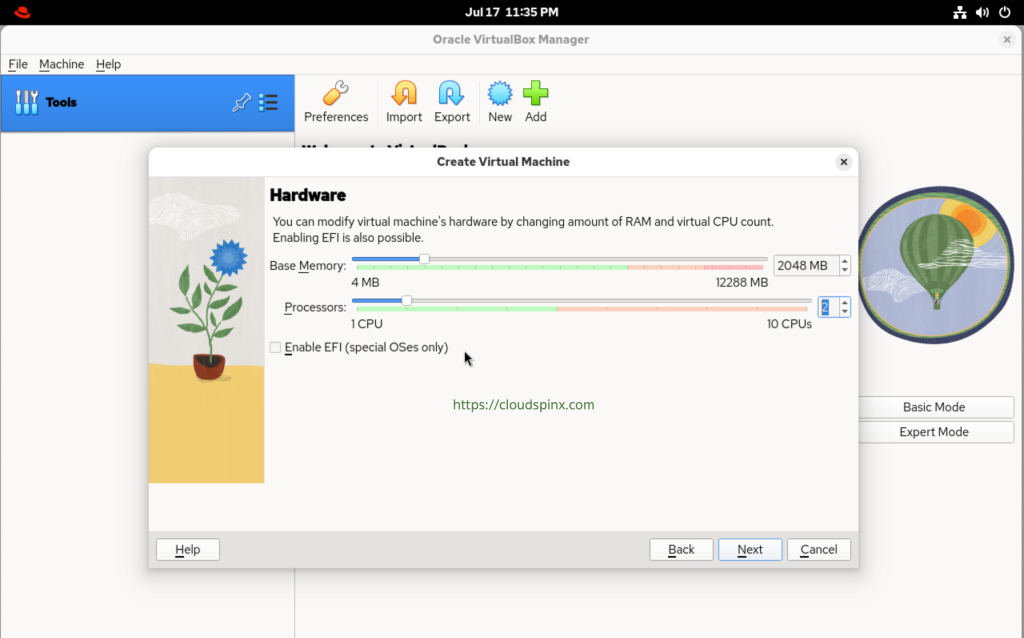Open the network status icon
The width and height of the screenshot is (1024, 638).
coord(959,12)
